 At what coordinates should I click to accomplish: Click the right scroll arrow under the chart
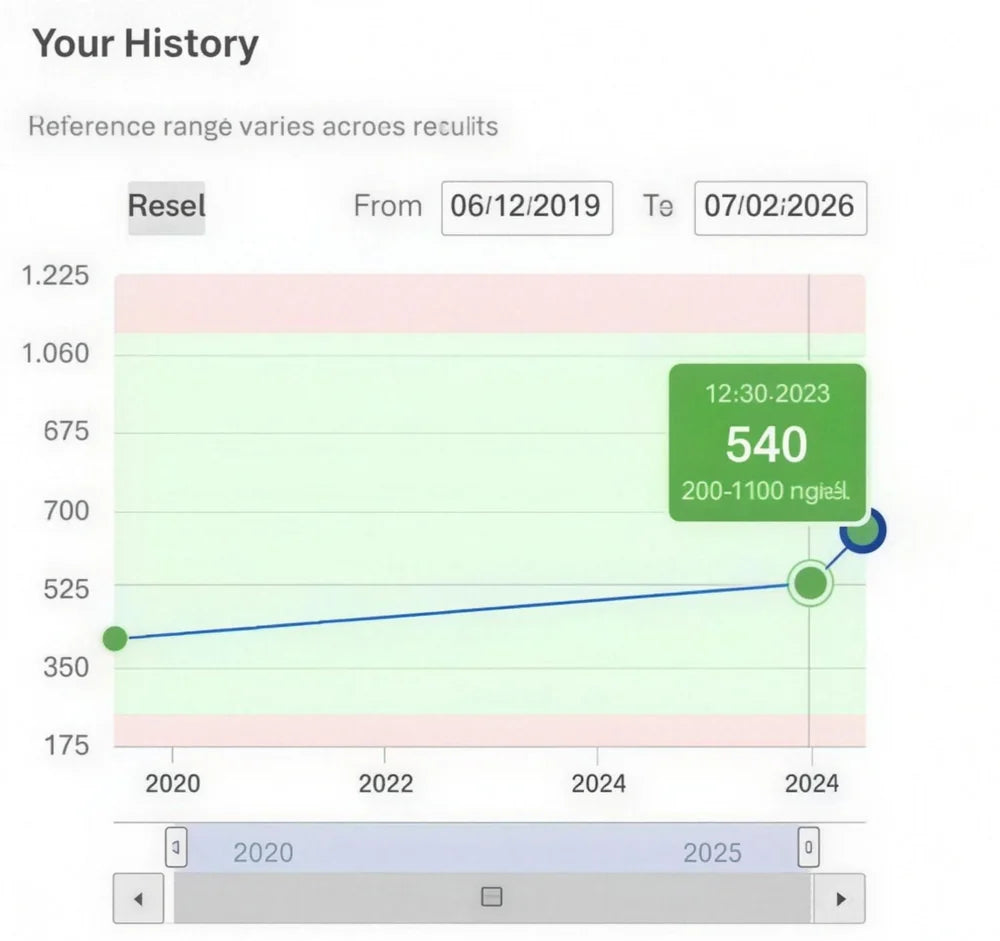tap(841, 898)
